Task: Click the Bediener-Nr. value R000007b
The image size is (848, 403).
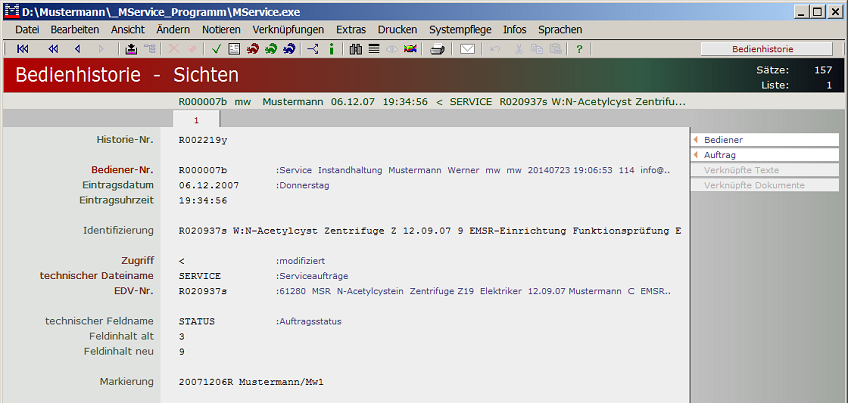Action: click(203, 170)
